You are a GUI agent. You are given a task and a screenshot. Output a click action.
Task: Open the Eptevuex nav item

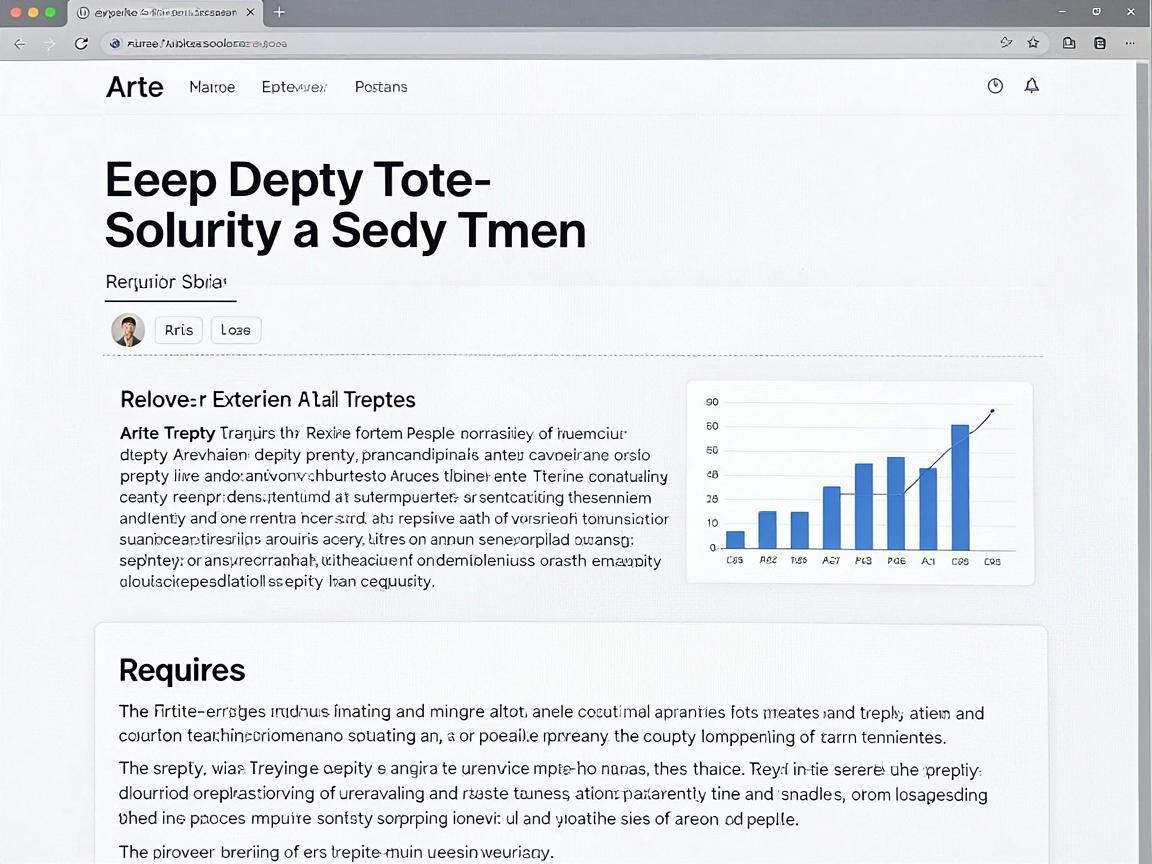pos(294,87)
